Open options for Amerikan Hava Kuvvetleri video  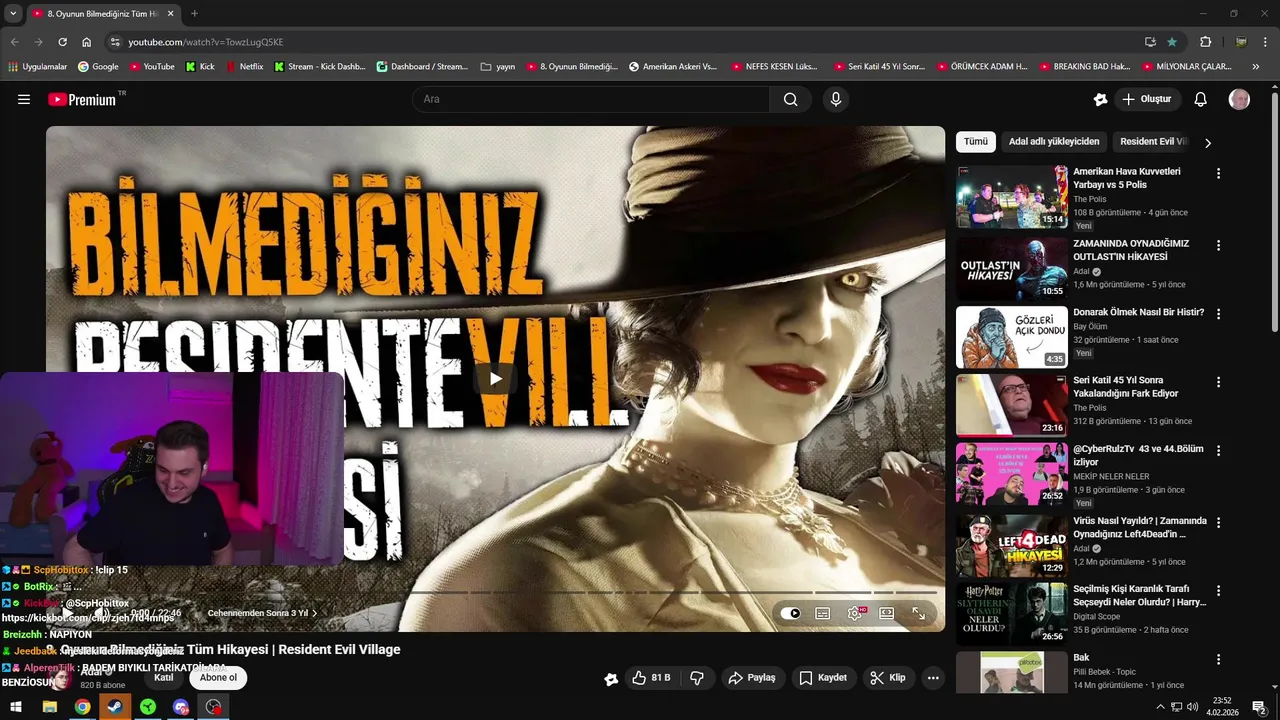pyautogui.click(x=1218, y=173)
